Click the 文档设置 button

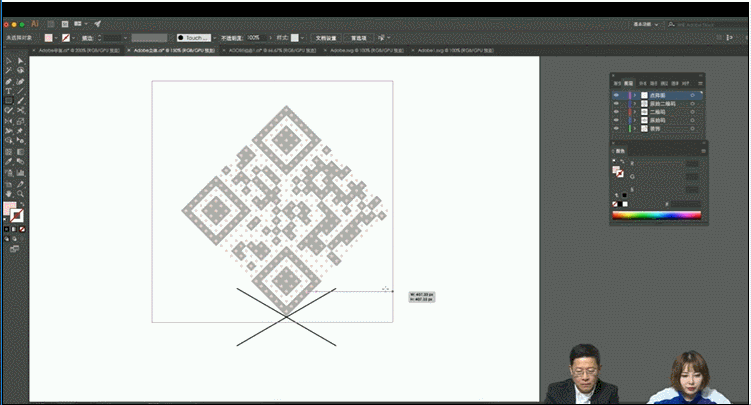coord(326,38)
